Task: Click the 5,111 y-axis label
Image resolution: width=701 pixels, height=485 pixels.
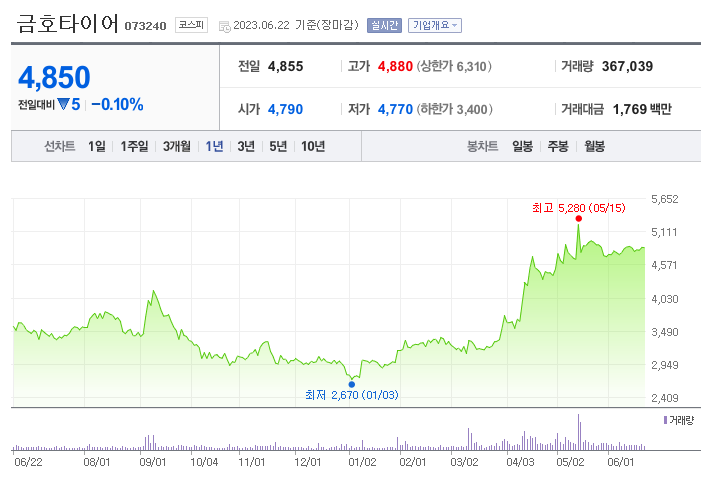Action: (x=664, y=232)
